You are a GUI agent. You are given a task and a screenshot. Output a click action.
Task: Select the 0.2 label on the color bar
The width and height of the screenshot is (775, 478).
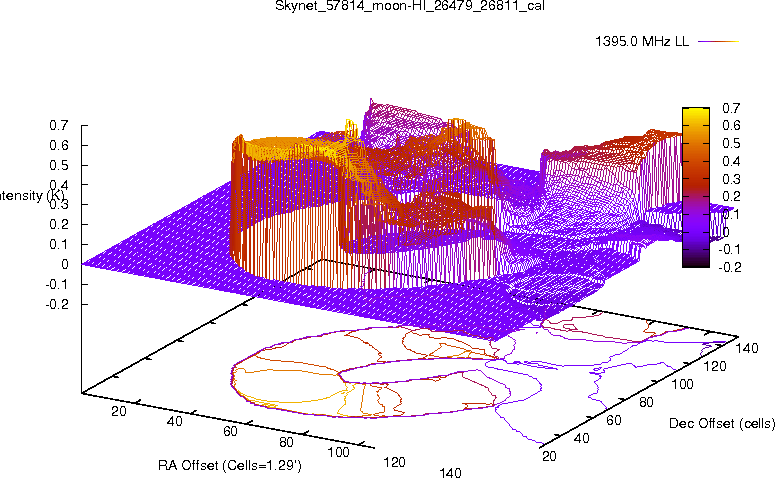pos(731,196)
